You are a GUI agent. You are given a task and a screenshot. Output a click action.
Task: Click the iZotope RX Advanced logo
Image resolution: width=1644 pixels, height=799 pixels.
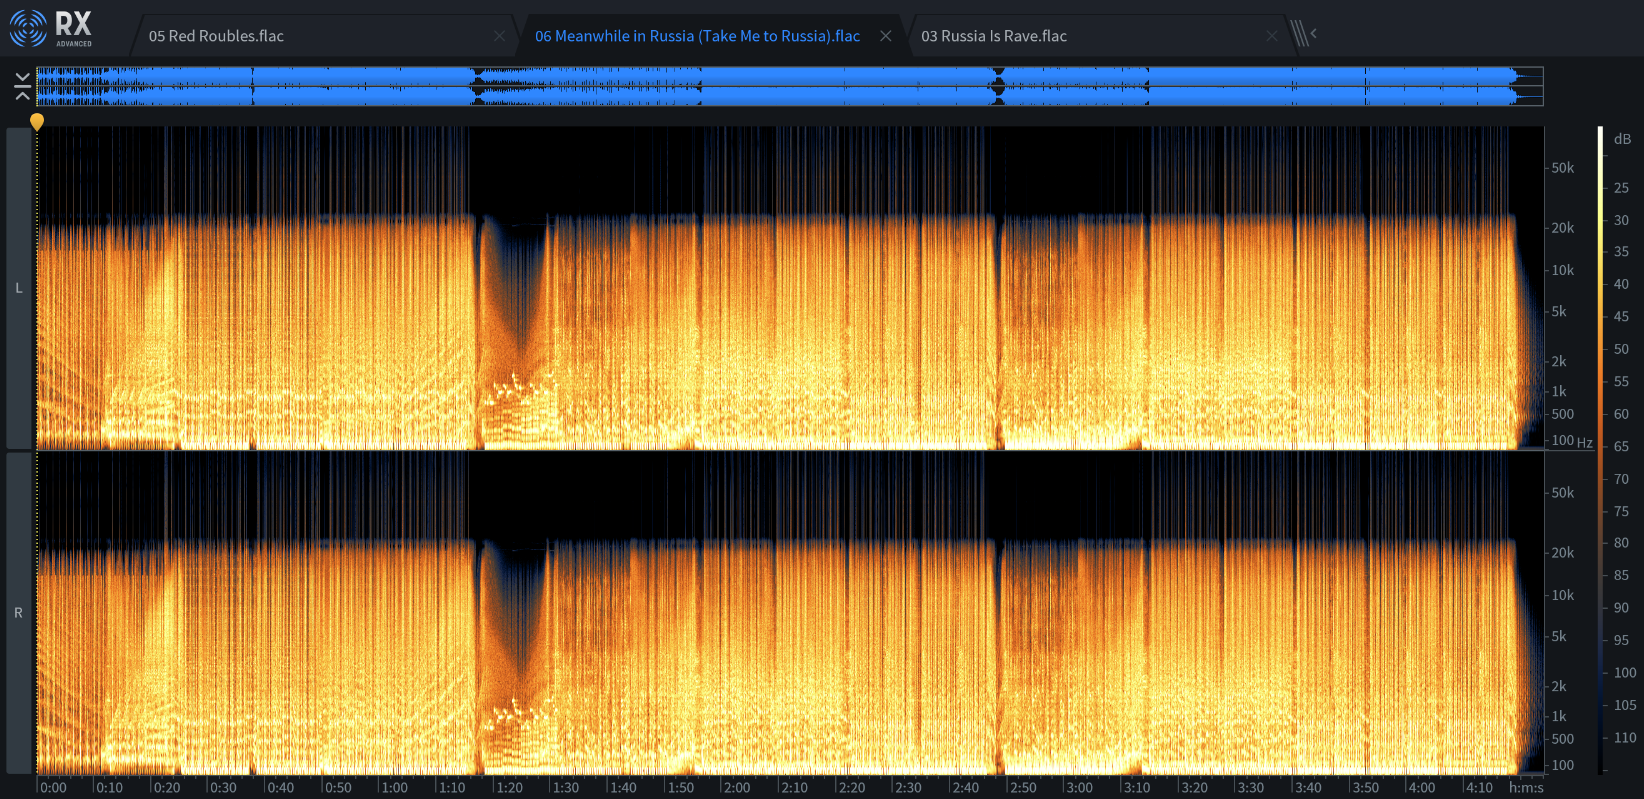50,29
